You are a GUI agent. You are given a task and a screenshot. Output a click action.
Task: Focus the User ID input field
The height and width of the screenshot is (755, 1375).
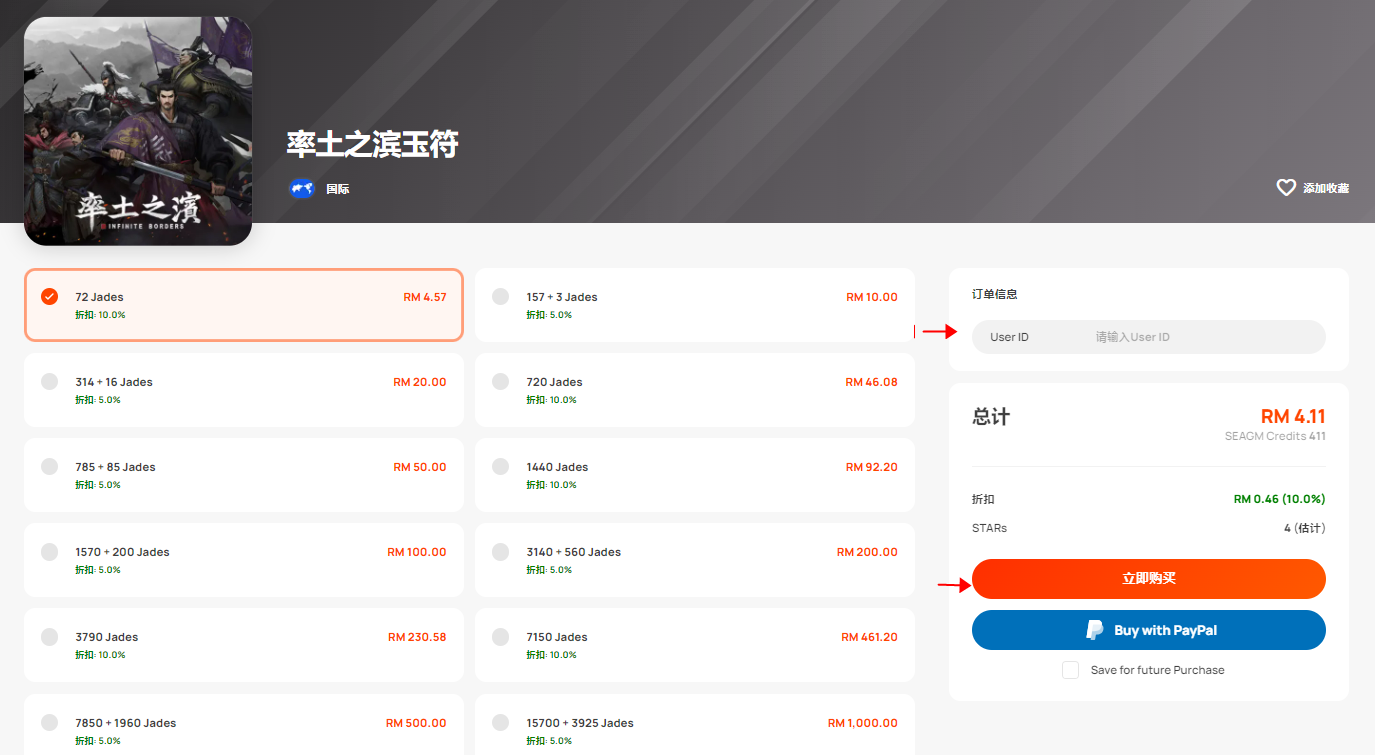(1149, 337)
